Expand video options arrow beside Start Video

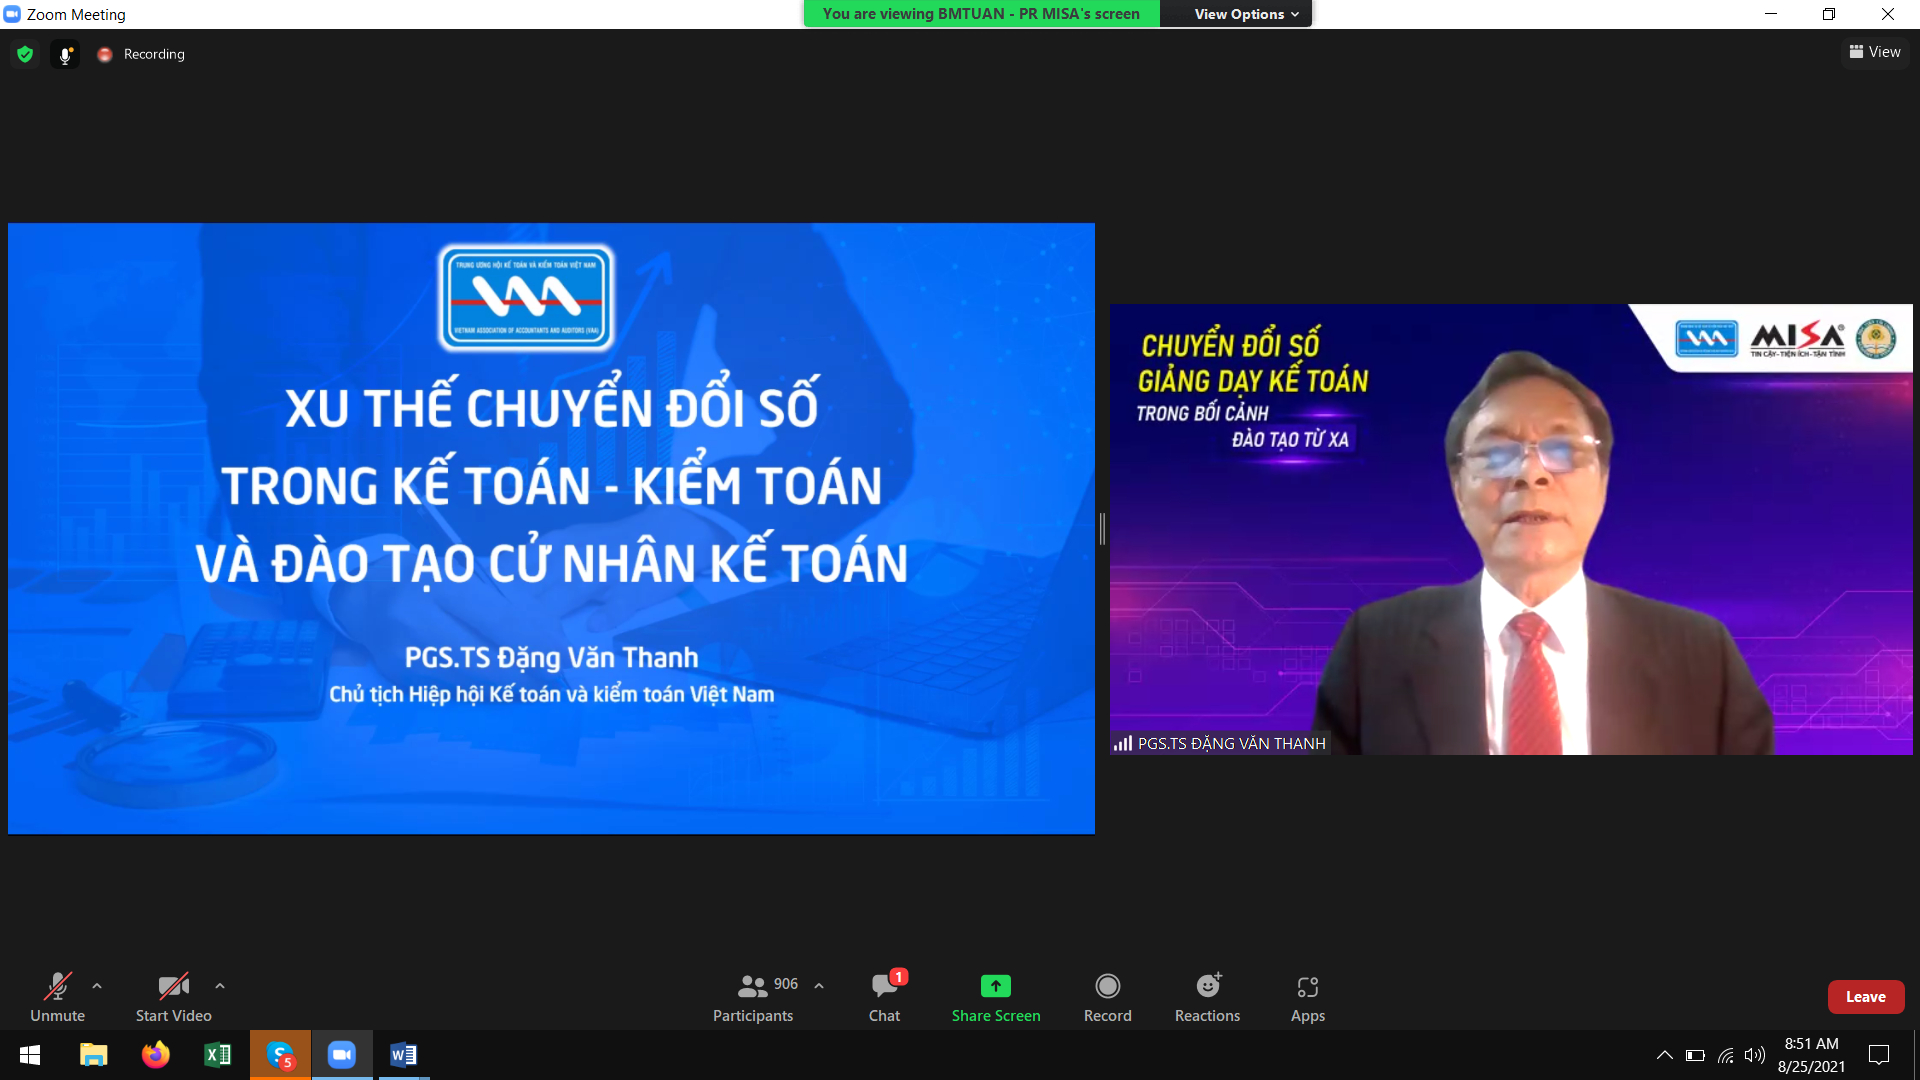[220, 986]
